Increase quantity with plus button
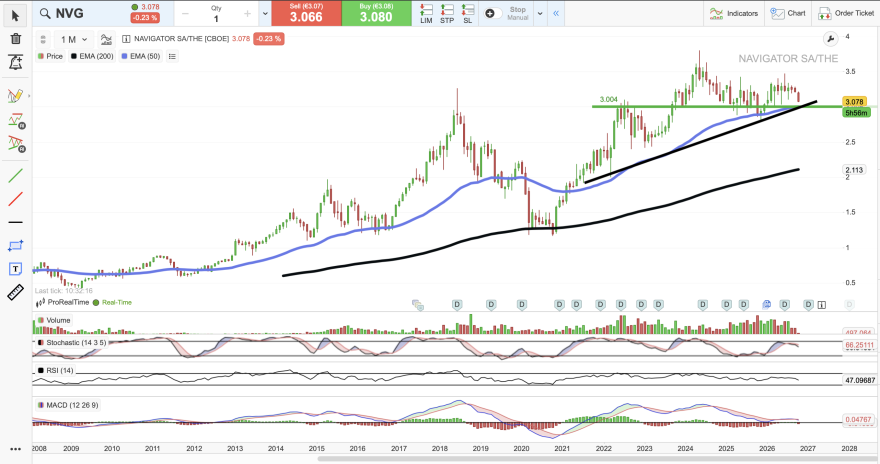Screen dimensions: 880x464 247,14
